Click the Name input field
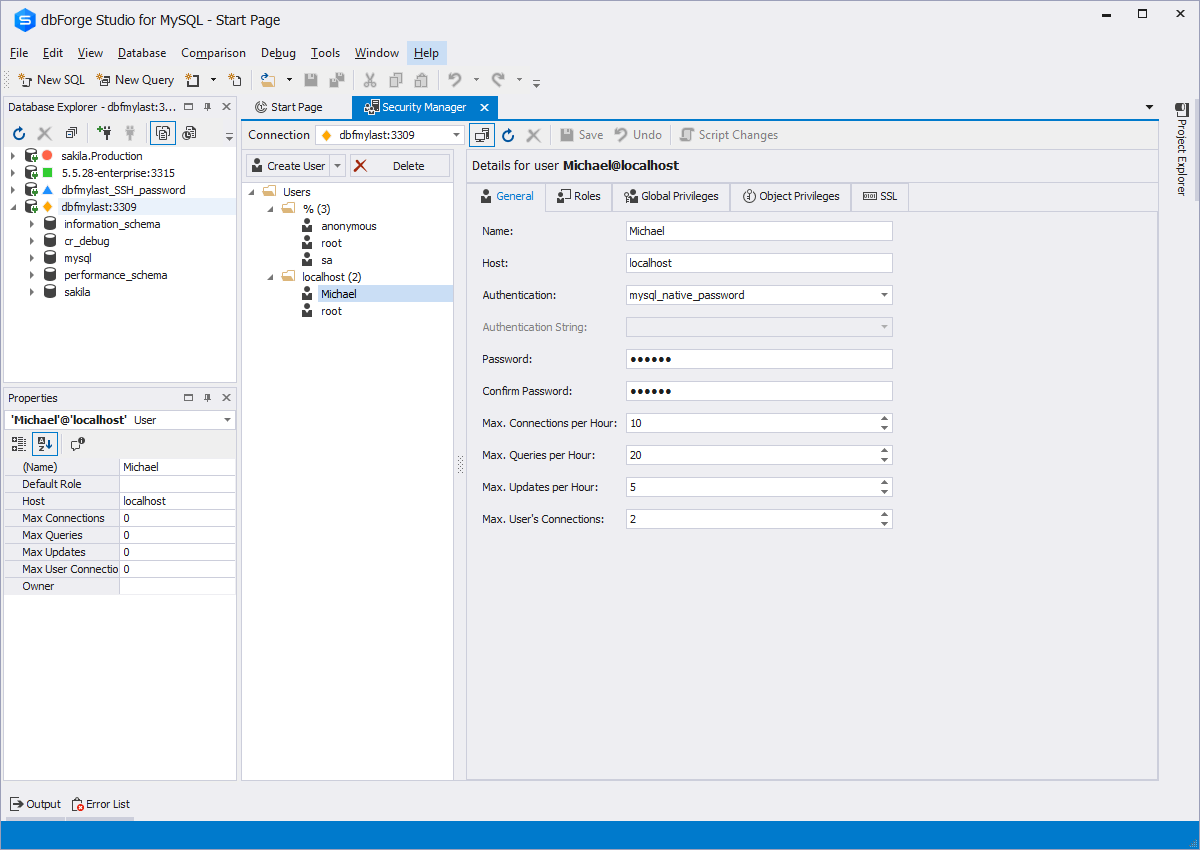1200x850 pixels. 758,231
